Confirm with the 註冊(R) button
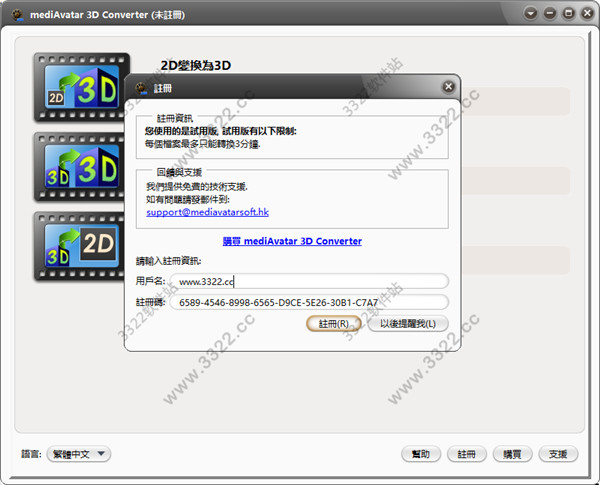Image resolution: width=600 pixels, height=485 pixels. [x=334, y=324]
